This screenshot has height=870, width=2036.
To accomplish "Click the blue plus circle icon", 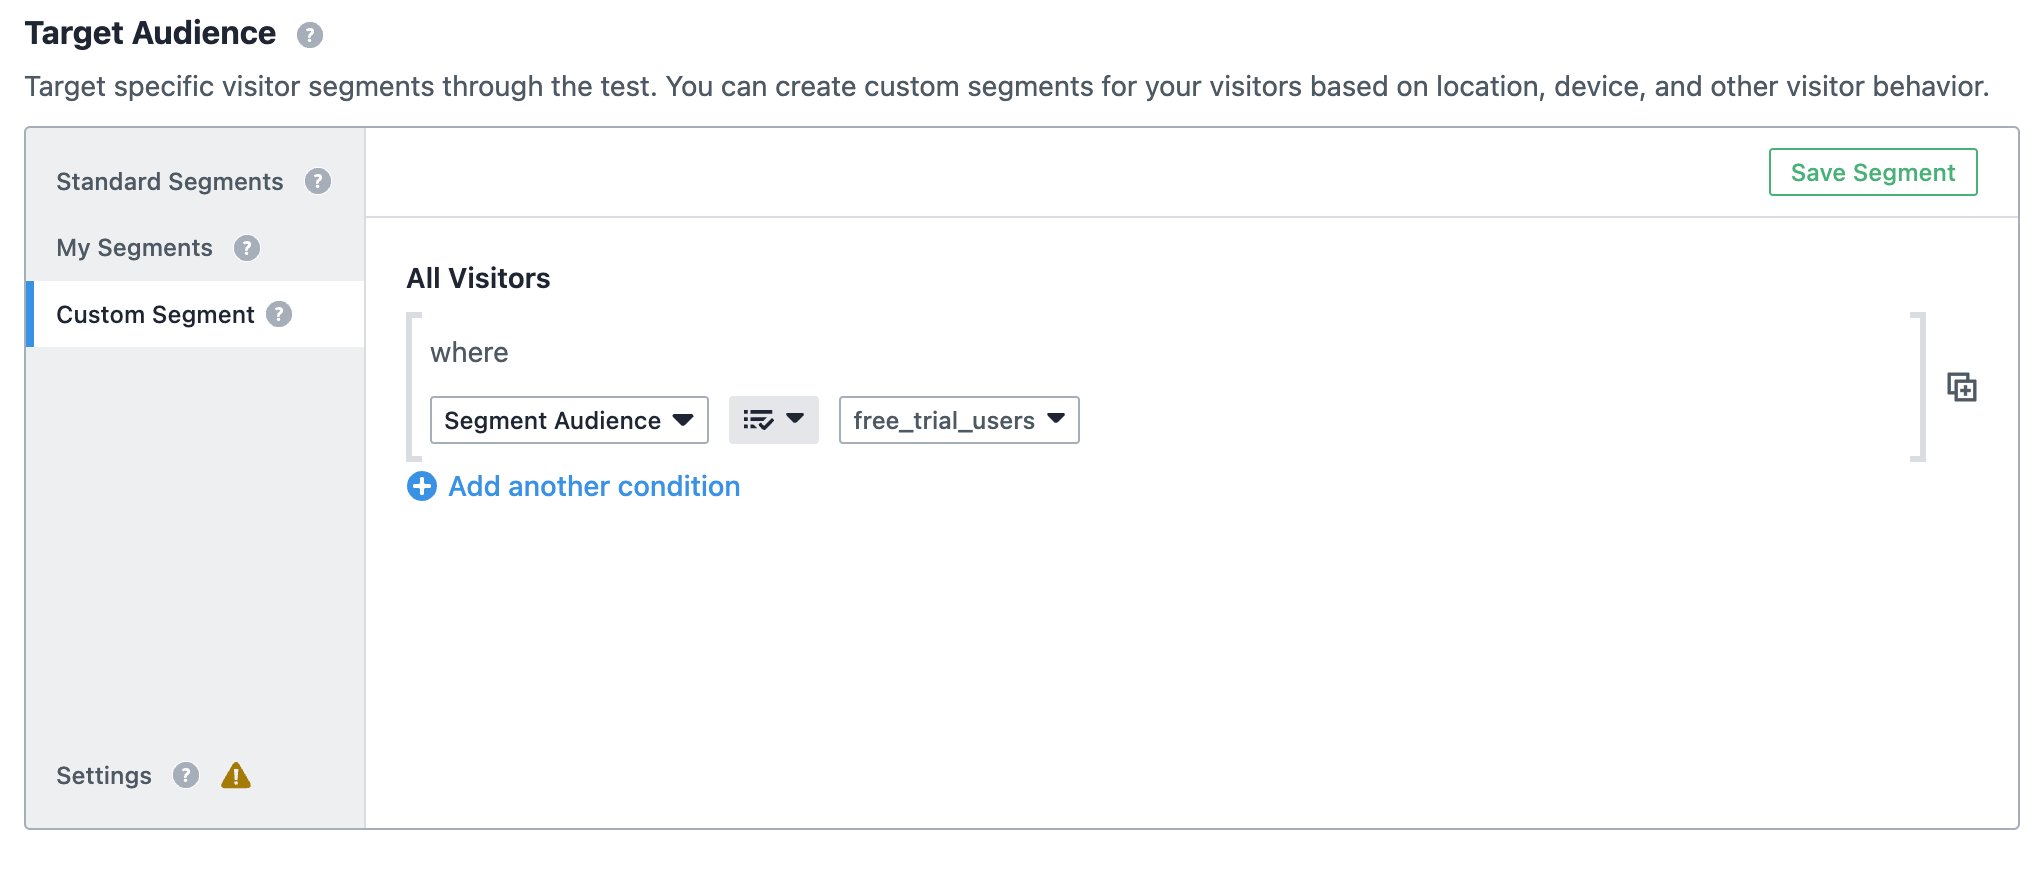I will click(x=422, y=486).
